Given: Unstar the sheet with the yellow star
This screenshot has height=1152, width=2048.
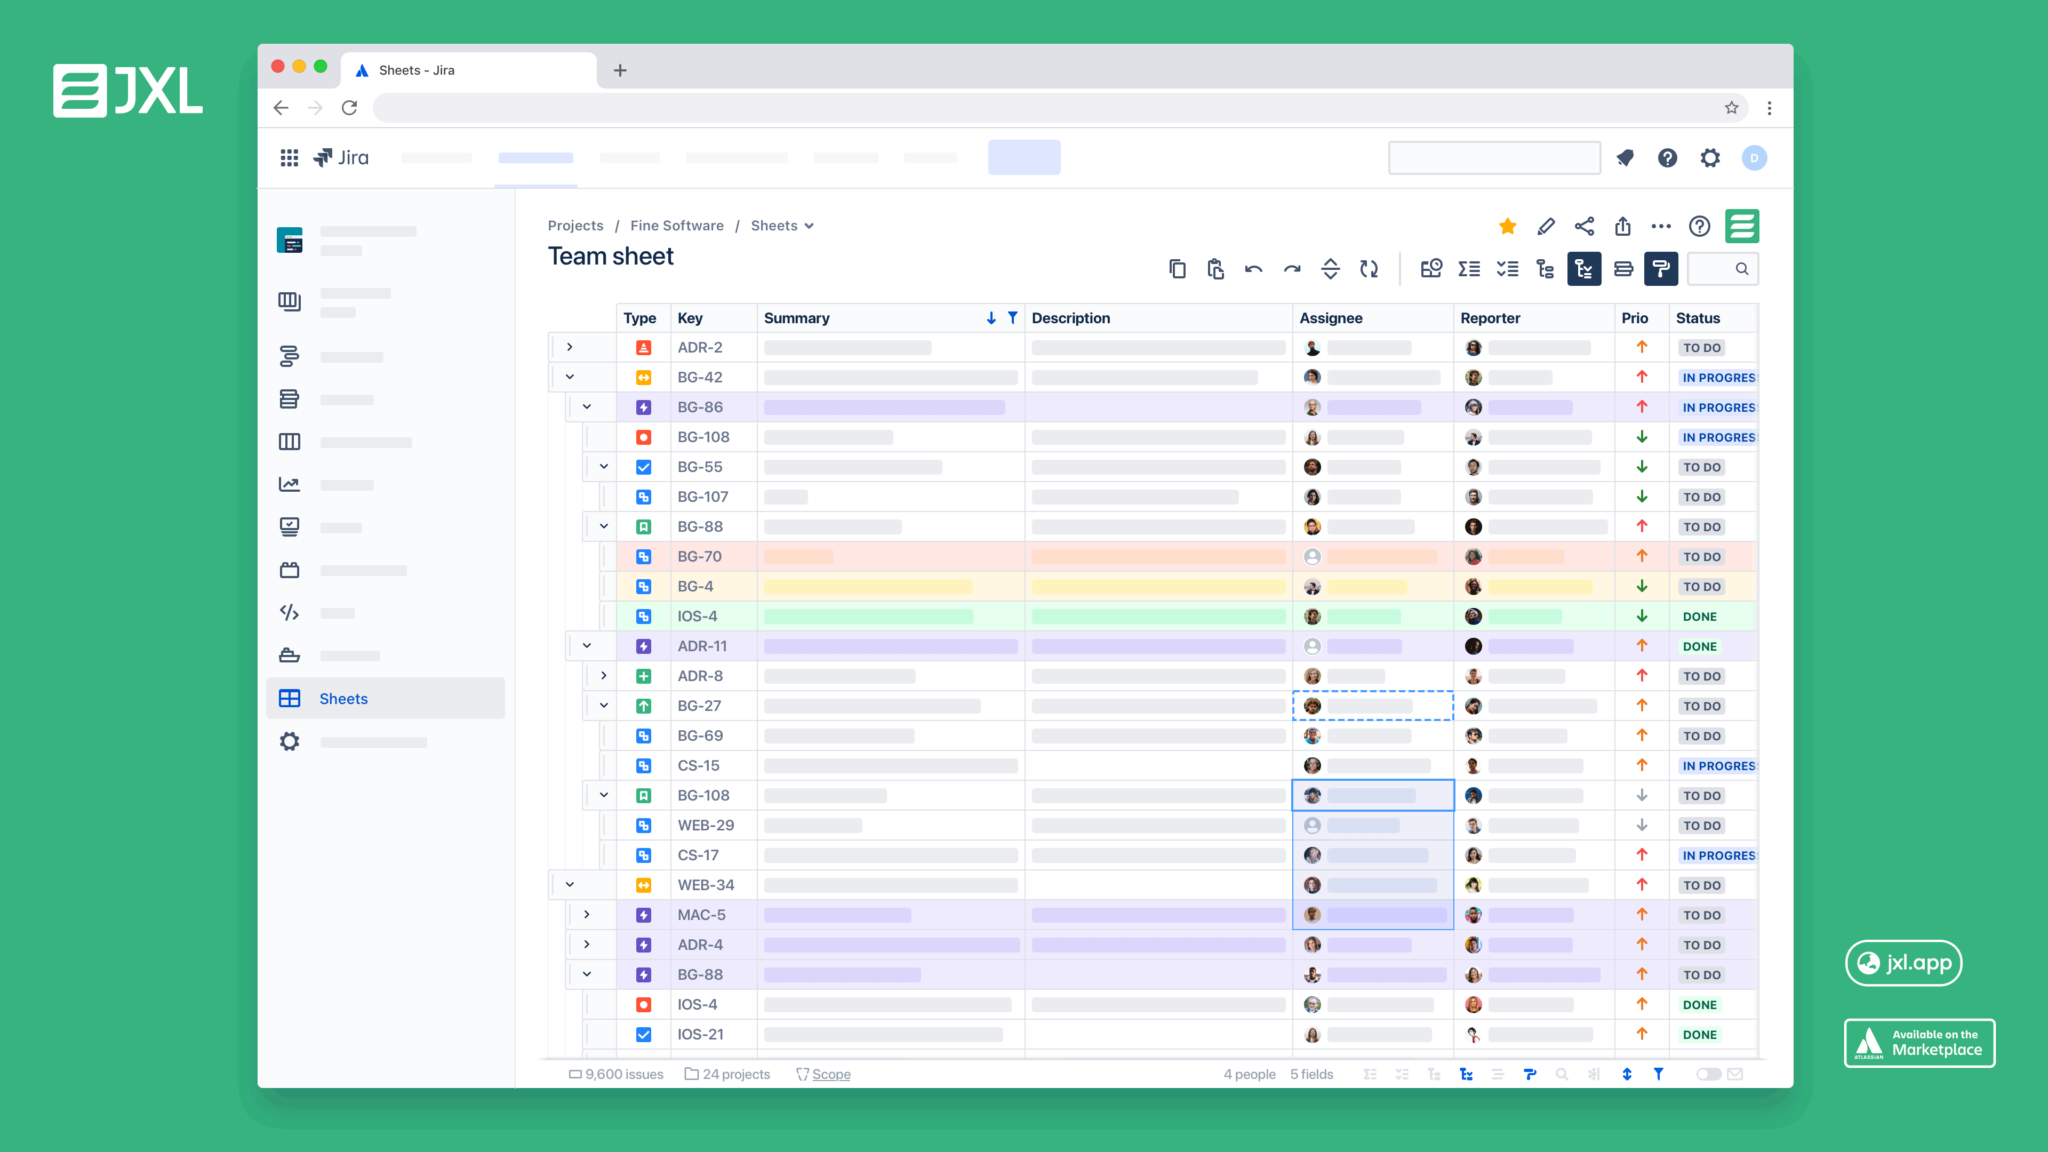Looking at the screenshot, I should [1508, 226].
